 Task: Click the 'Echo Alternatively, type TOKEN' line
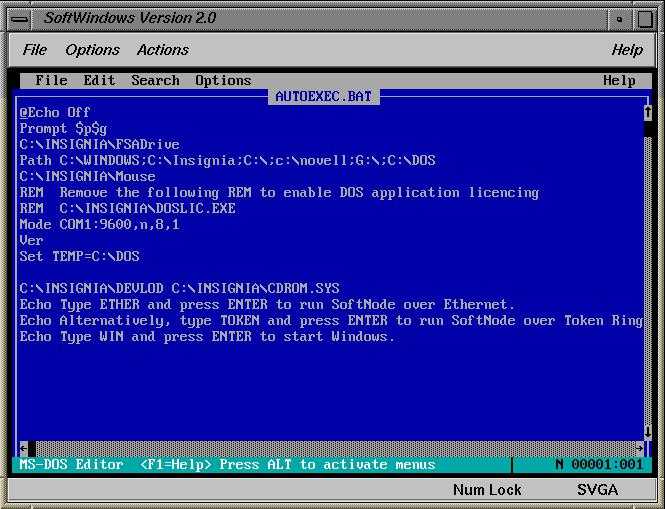331,321
